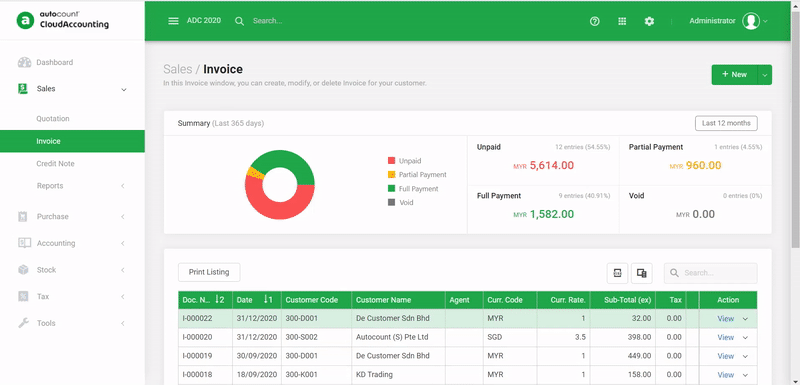
Task: Open the Dashboard from sidebar
Action: click(55, 62)
